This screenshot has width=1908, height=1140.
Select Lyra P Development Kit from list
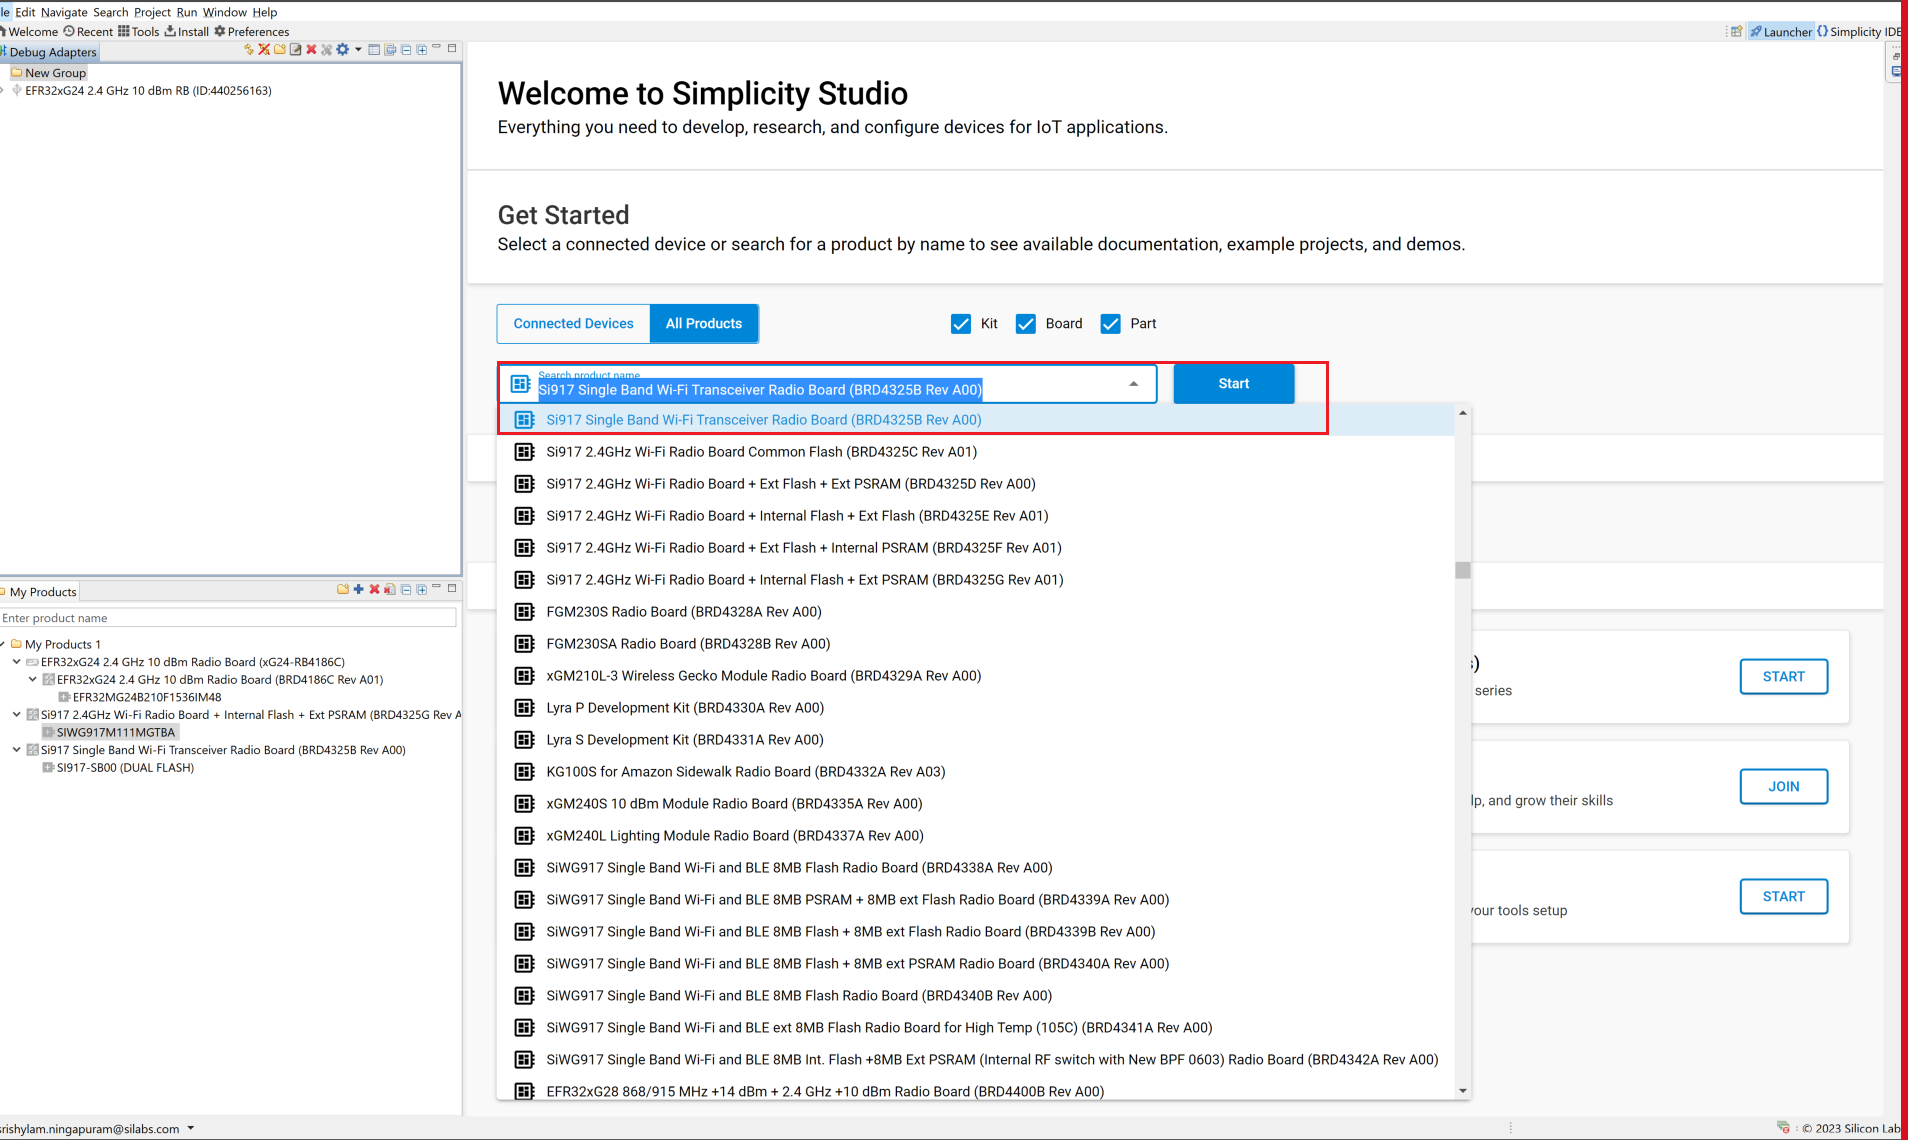(684, 708)
